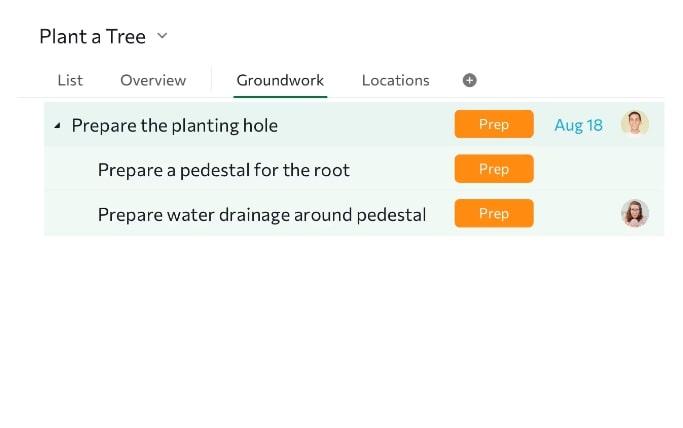Open the Prepare a pedestal for the root subtask
The height and width of the screenshot is (428, 683).
[x=224, y=170]
